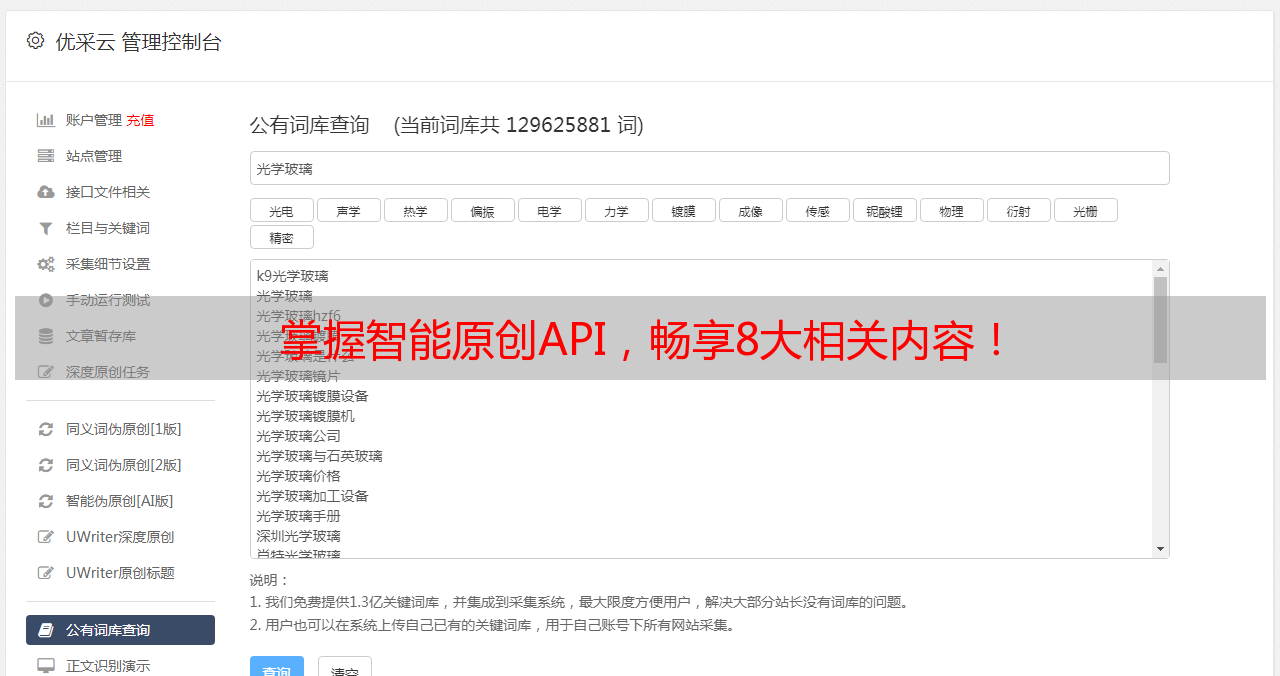
Task: Click the 光电 tag button
Action: point(281,210)
